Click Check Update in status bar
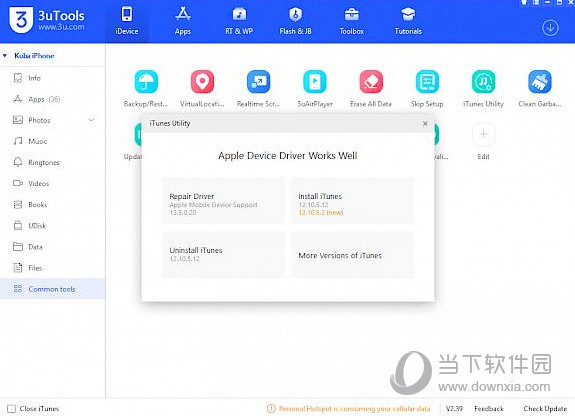Image resolution: width=575 pixels, height=416 pixels. [x=545, y=408]
